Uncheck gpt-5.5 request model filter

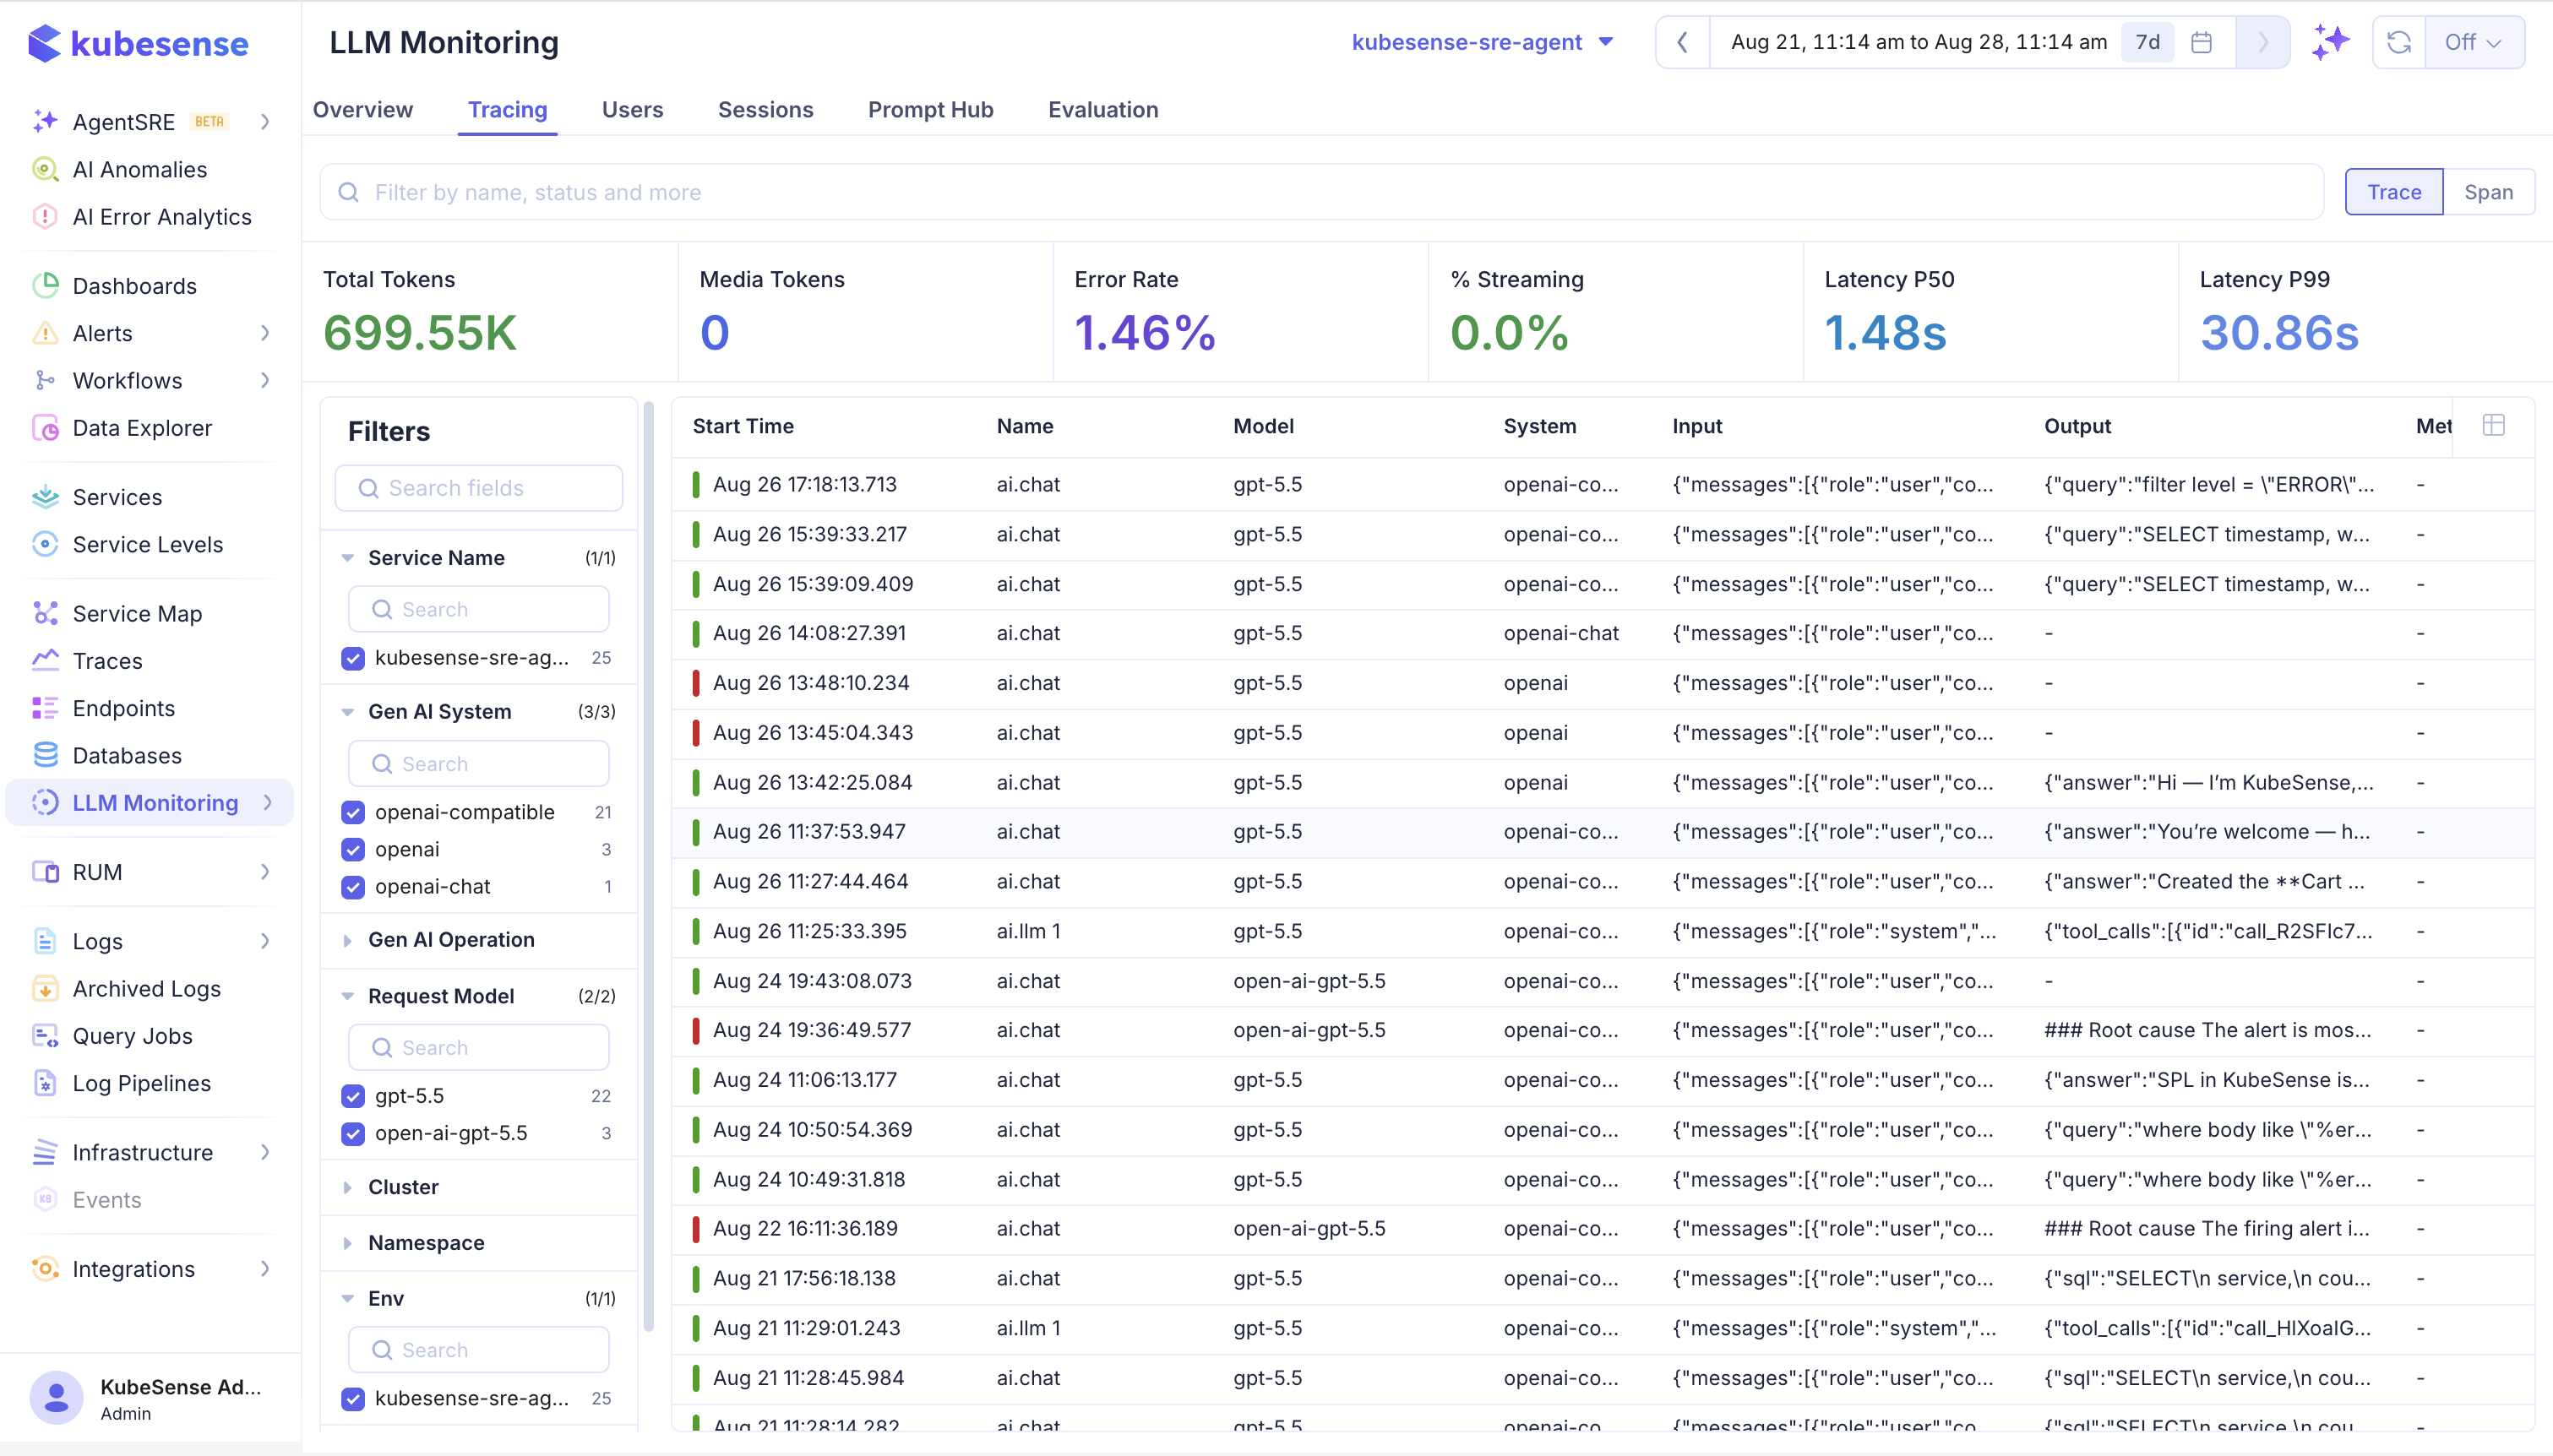[353, 1096]
